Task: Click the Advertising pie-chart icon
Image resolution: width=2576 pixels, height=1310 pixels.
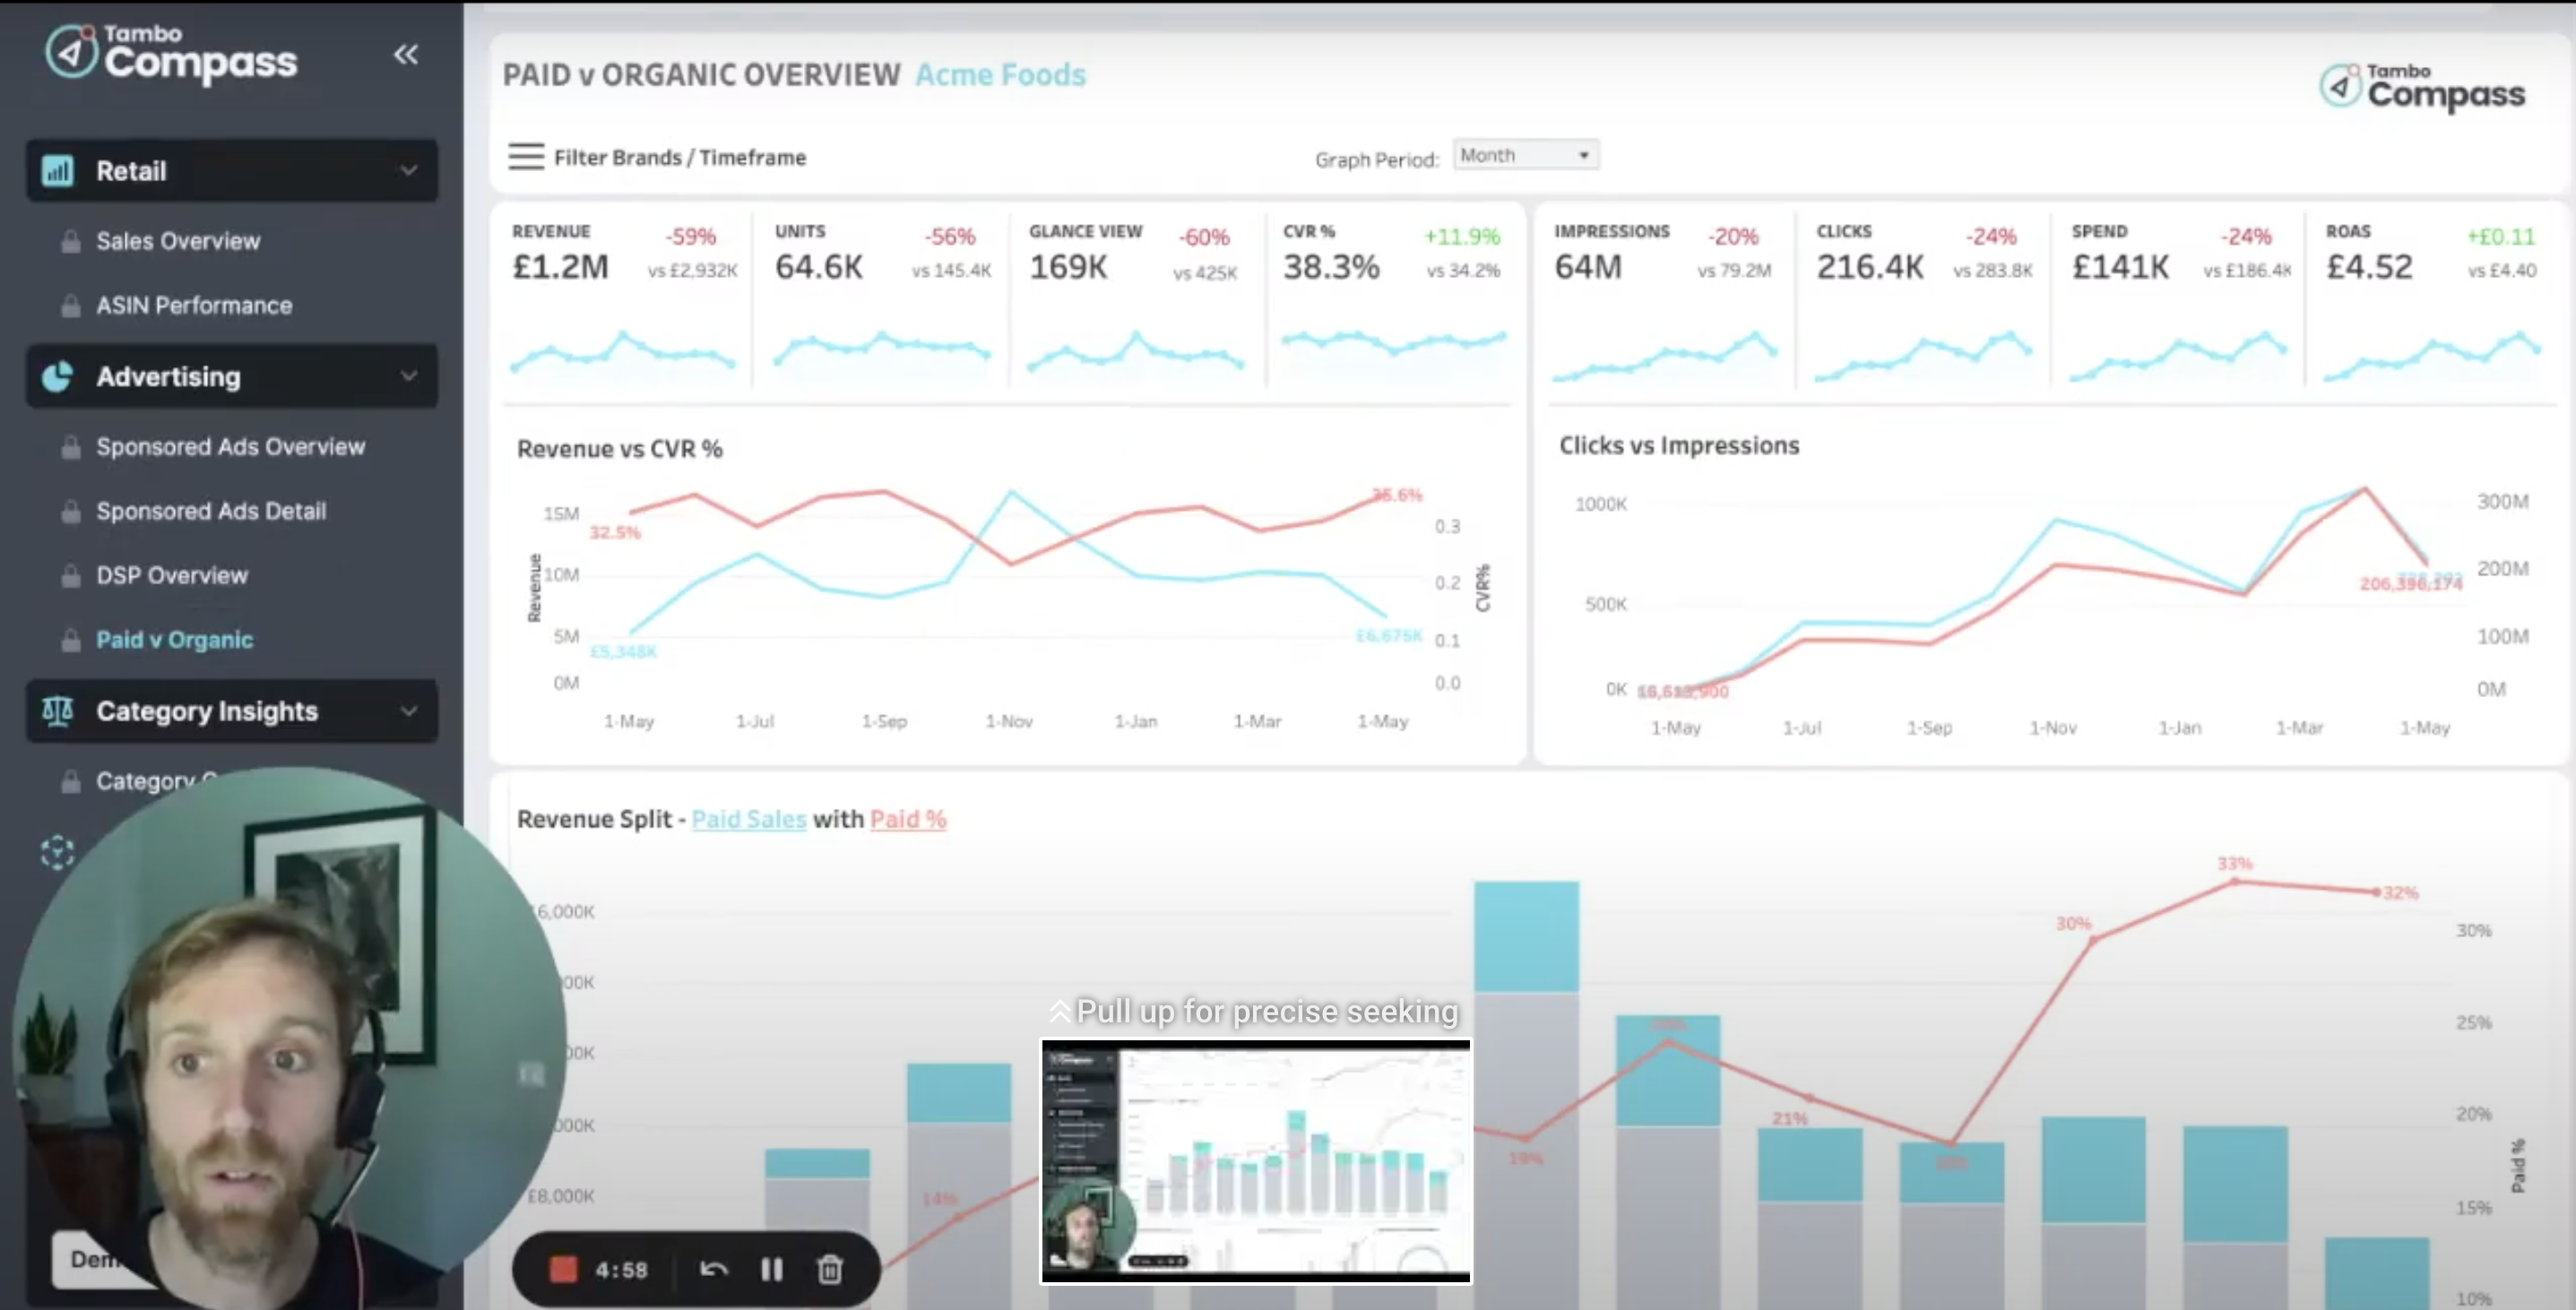Action: pos(58,376)
